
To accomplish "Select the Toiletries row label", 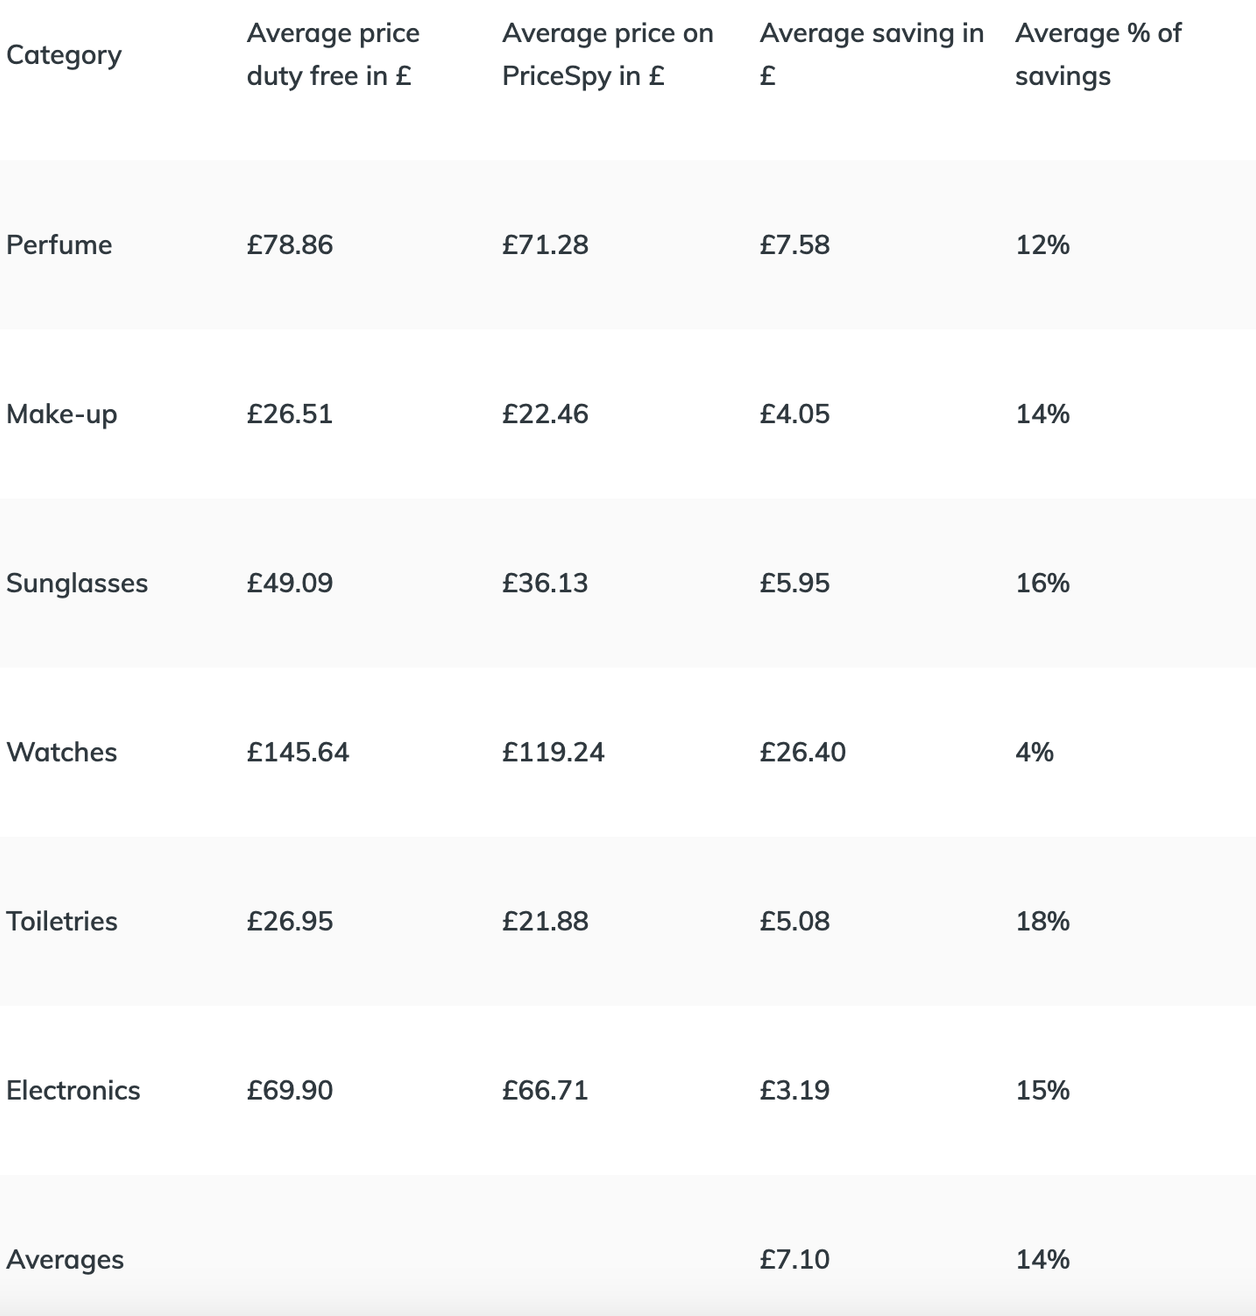I will (62, 921).
